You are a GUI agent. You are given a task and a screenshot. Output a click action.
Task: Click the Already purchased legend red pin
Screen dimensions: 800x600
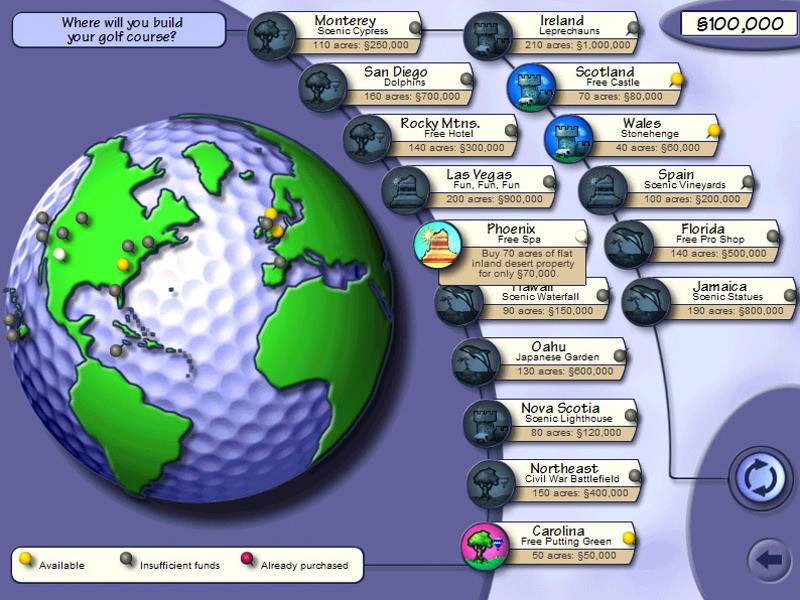point(247,559)
